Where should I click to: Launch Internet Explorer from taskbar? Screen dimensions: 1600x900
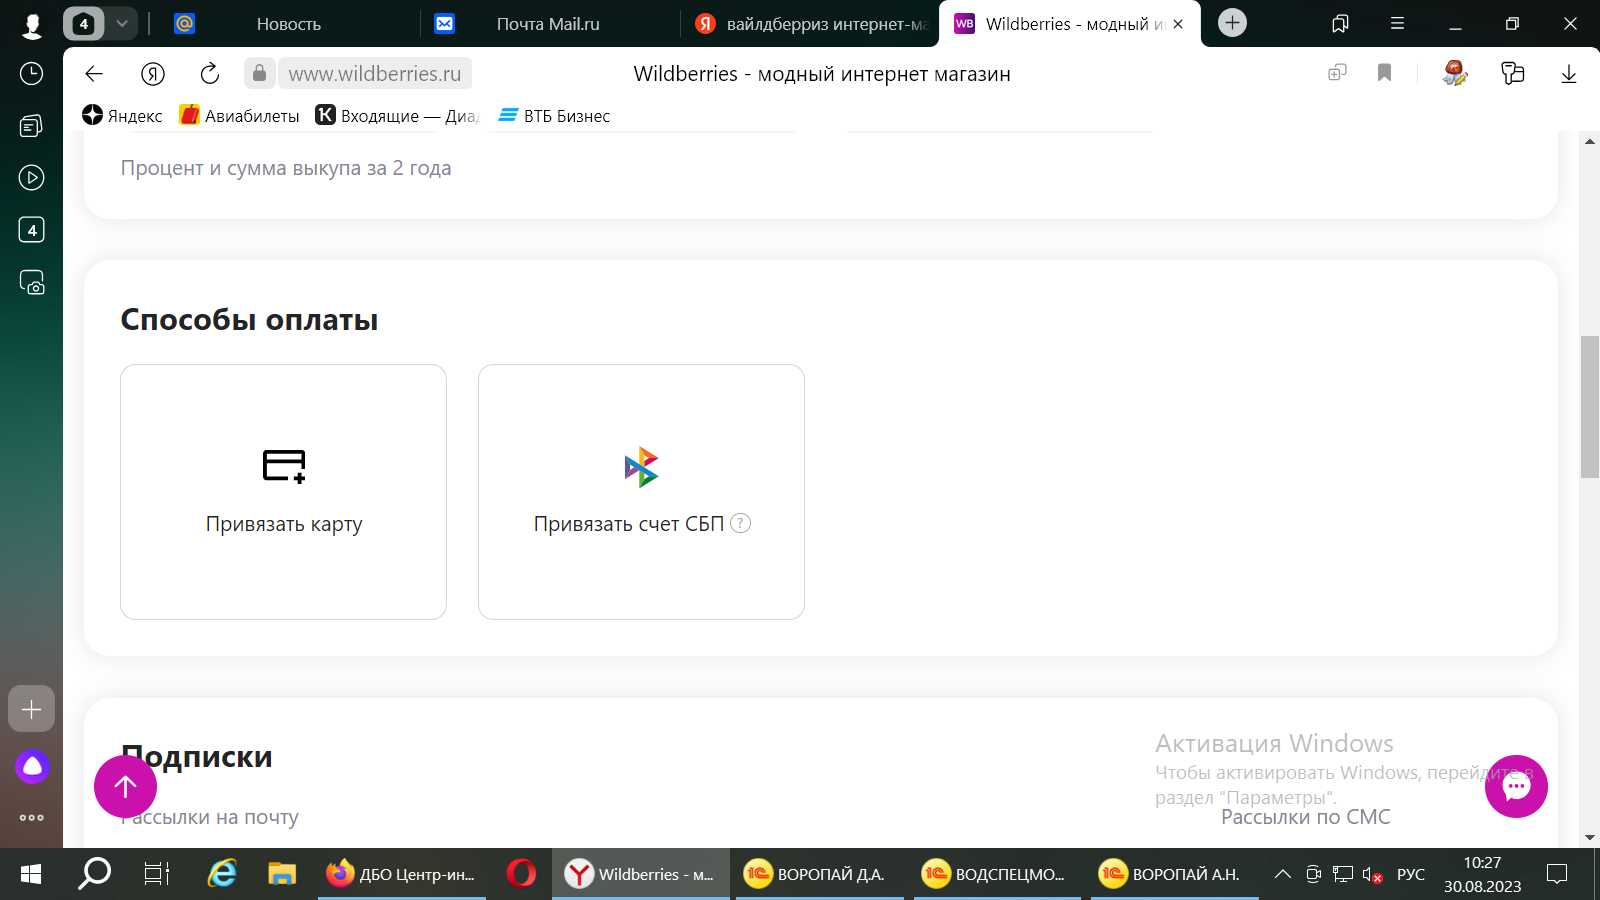(x=221, y=874)
